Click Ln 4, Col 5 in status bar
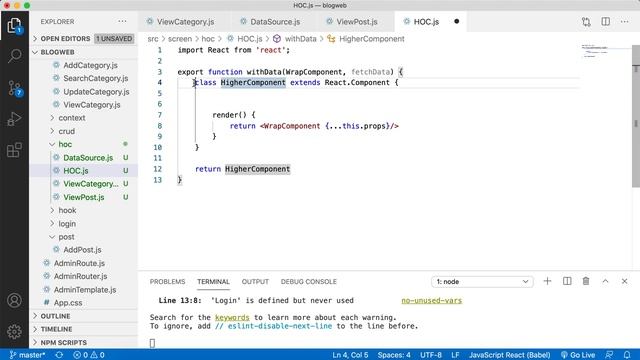 coord(350,355)
